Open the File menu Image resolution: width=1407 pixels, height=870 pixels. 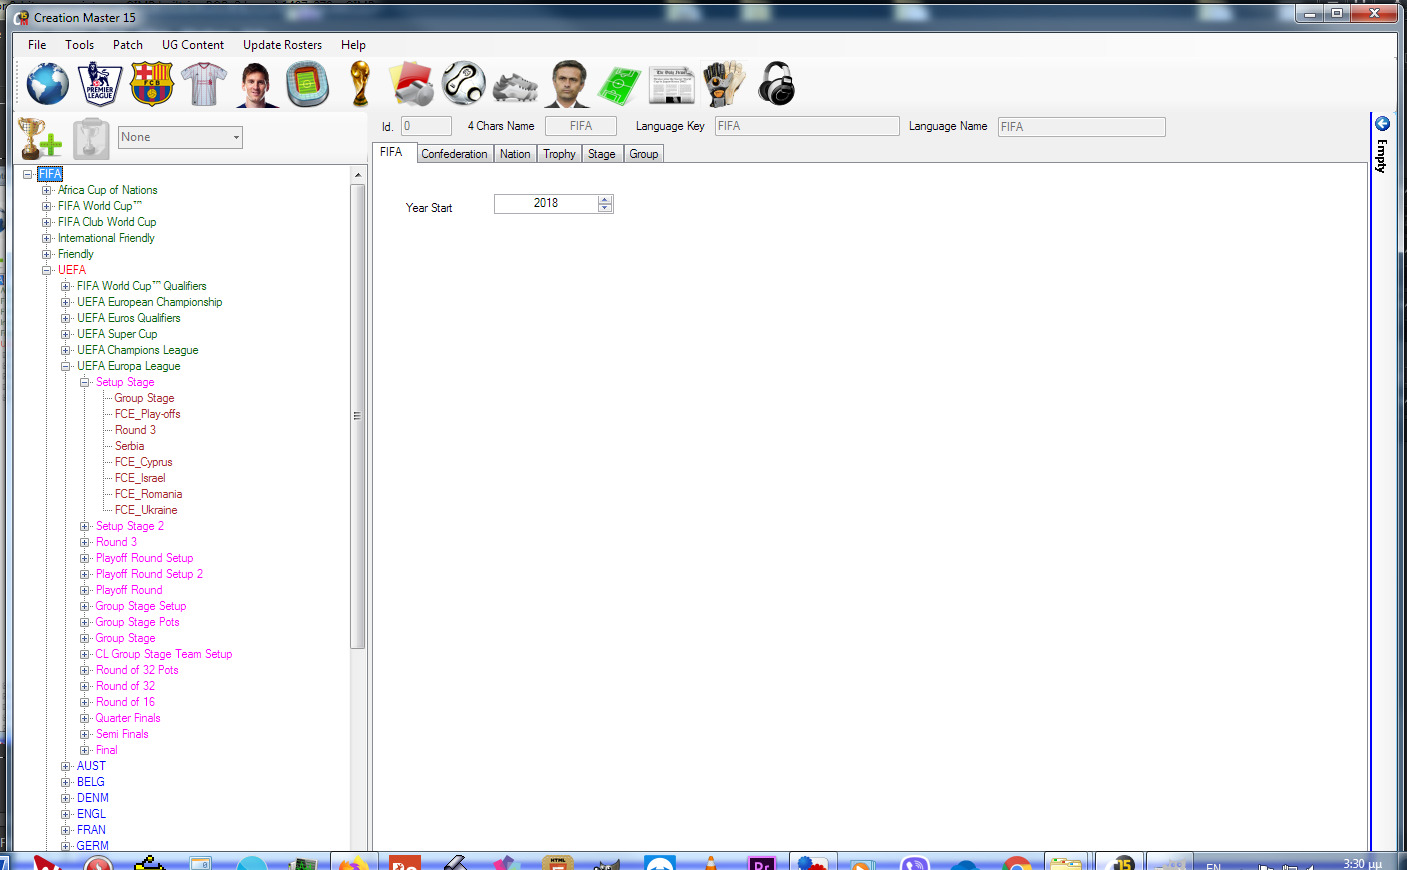(37, 45)
